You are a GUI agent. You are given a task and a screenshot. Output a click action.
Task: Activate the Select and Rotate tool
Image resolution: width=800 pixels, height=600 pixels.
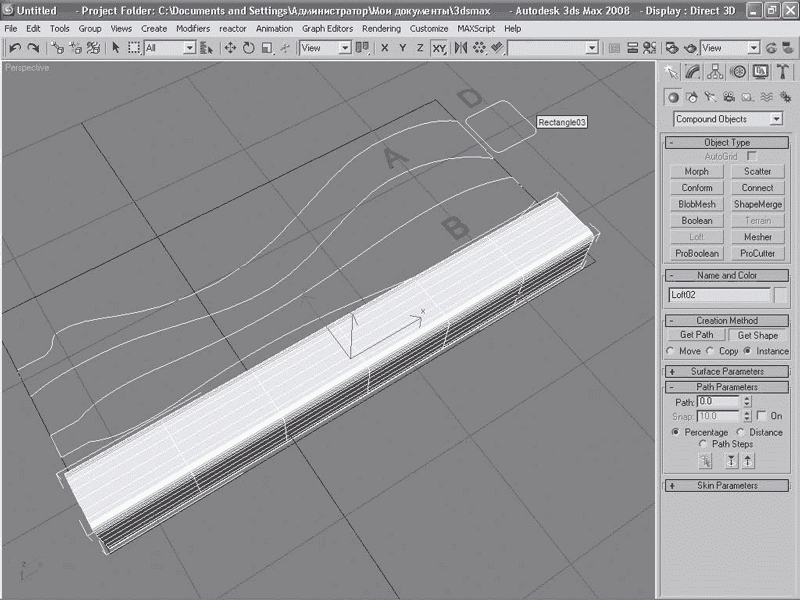pos(249,48)
